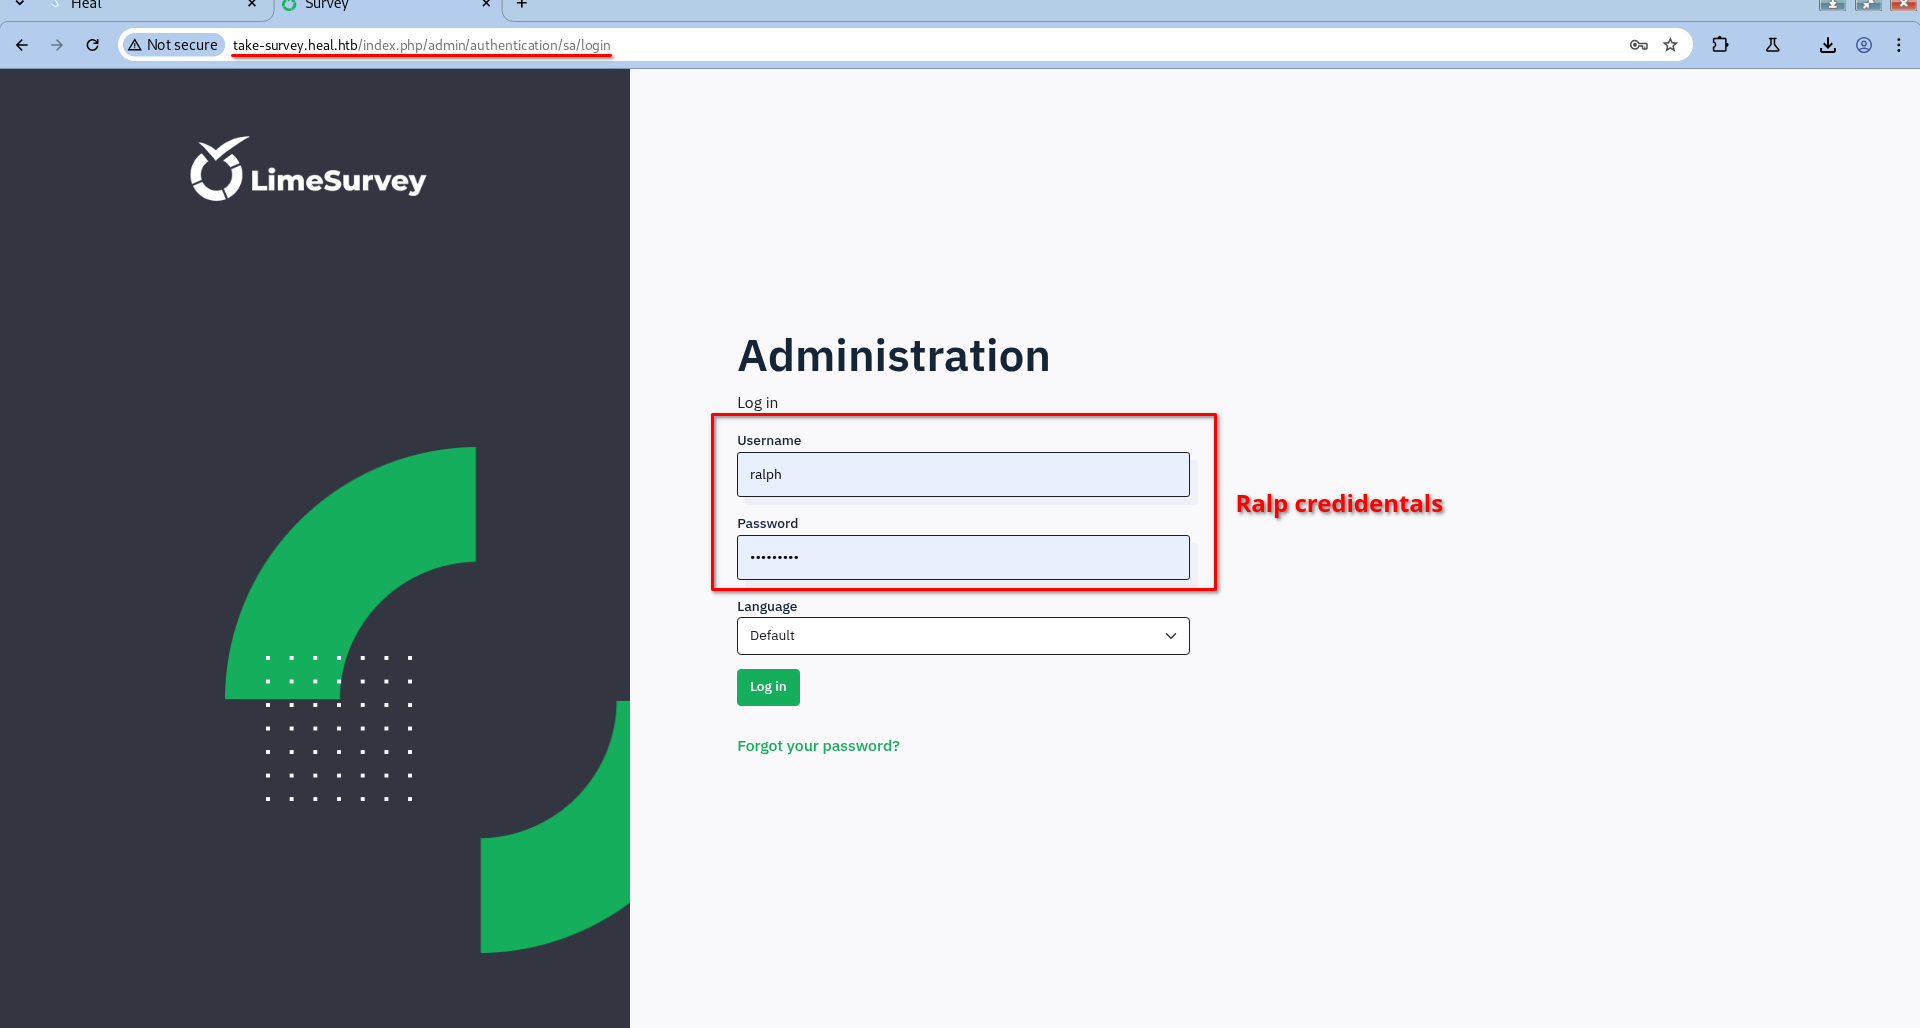Focus the Username input field
The height and width of the screenshot is (1028, 1920).
(962, 475)
